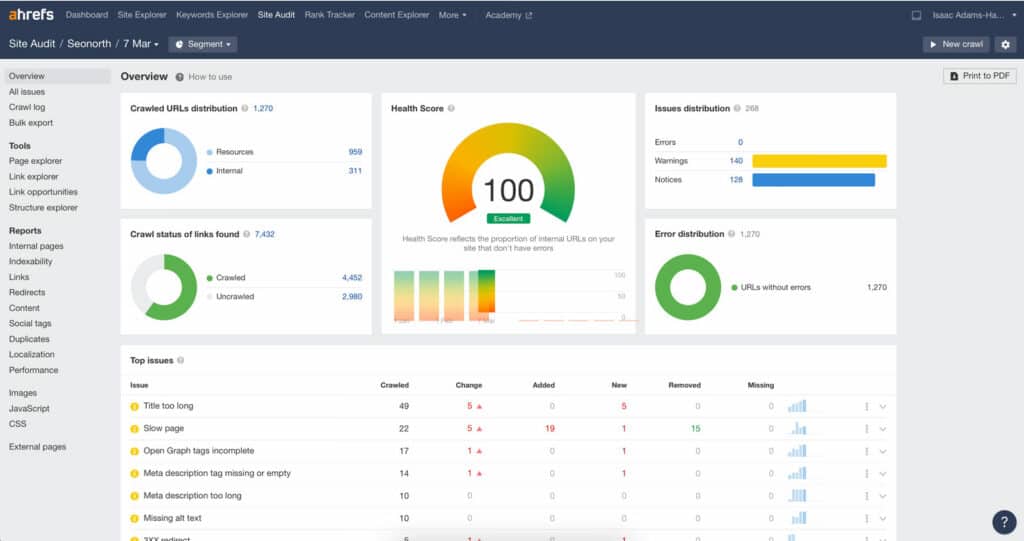Click the Print to PDF button
Image resolution: width=1024 pixels, height=541 pixels.
[x=980, y=76]
